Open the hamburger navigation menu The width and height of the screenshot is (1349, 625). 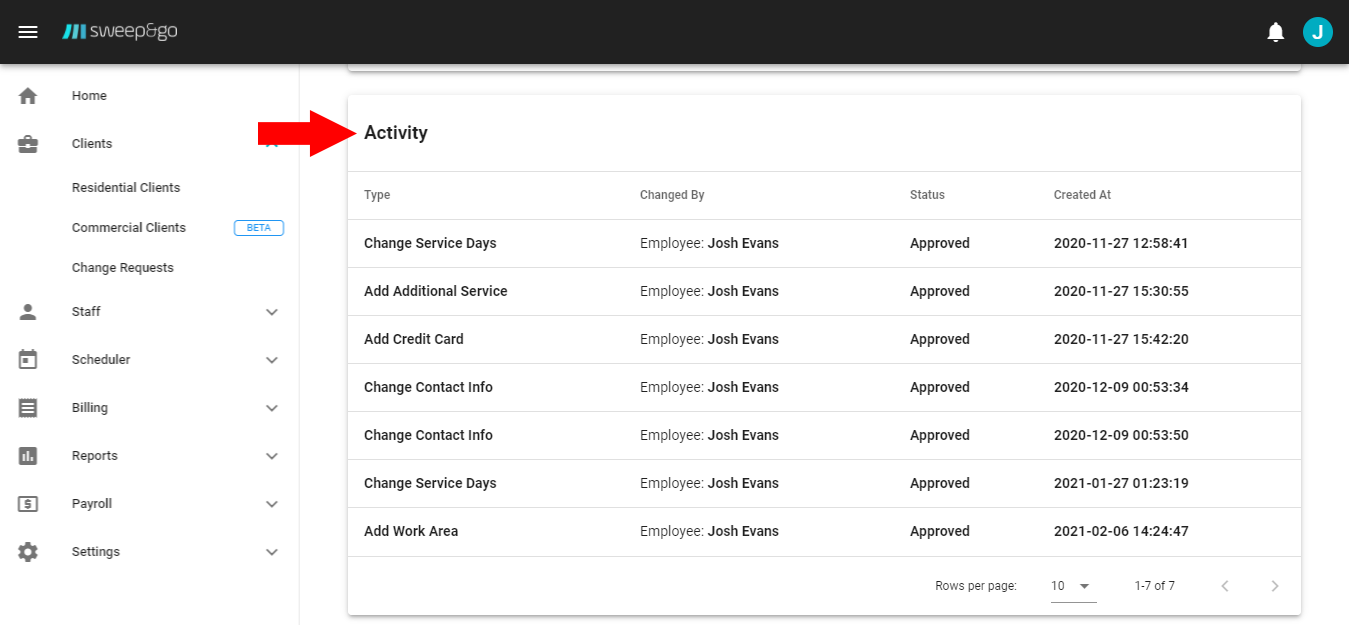pos(28,32)
